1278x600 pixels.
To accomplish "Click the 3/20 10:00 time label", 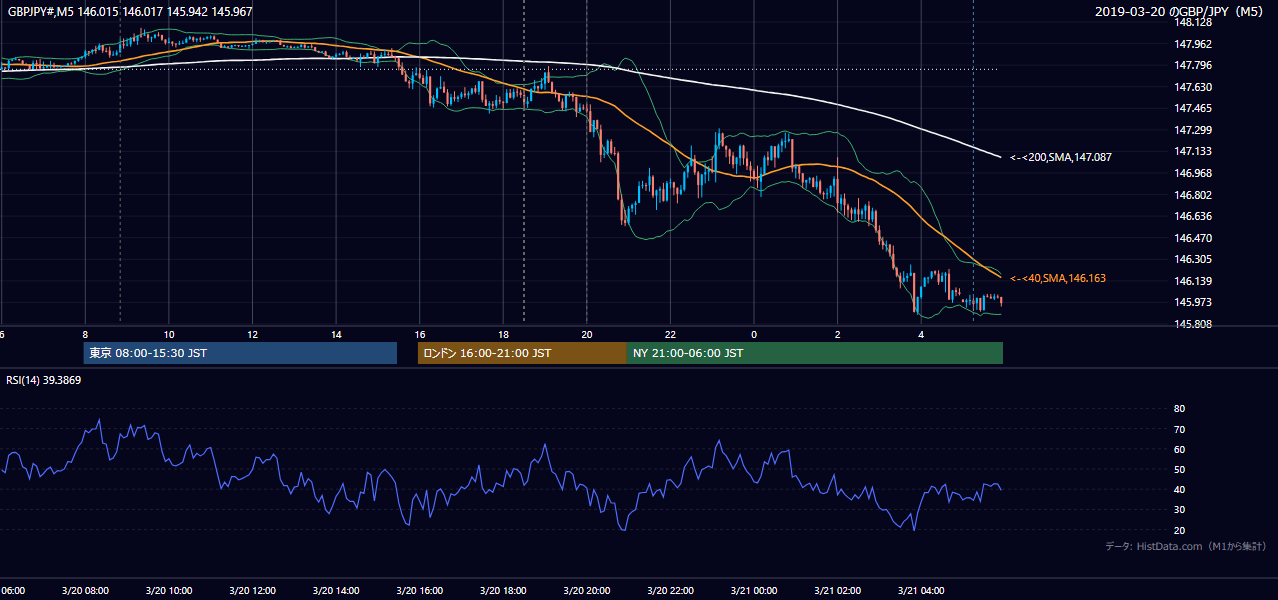I will [169, 591].
